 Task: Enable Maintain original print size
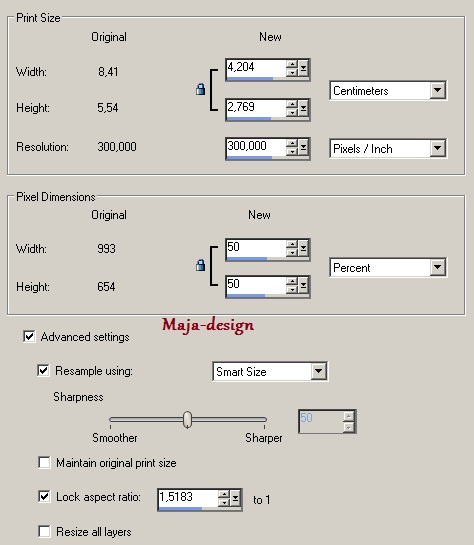[44, 463]
